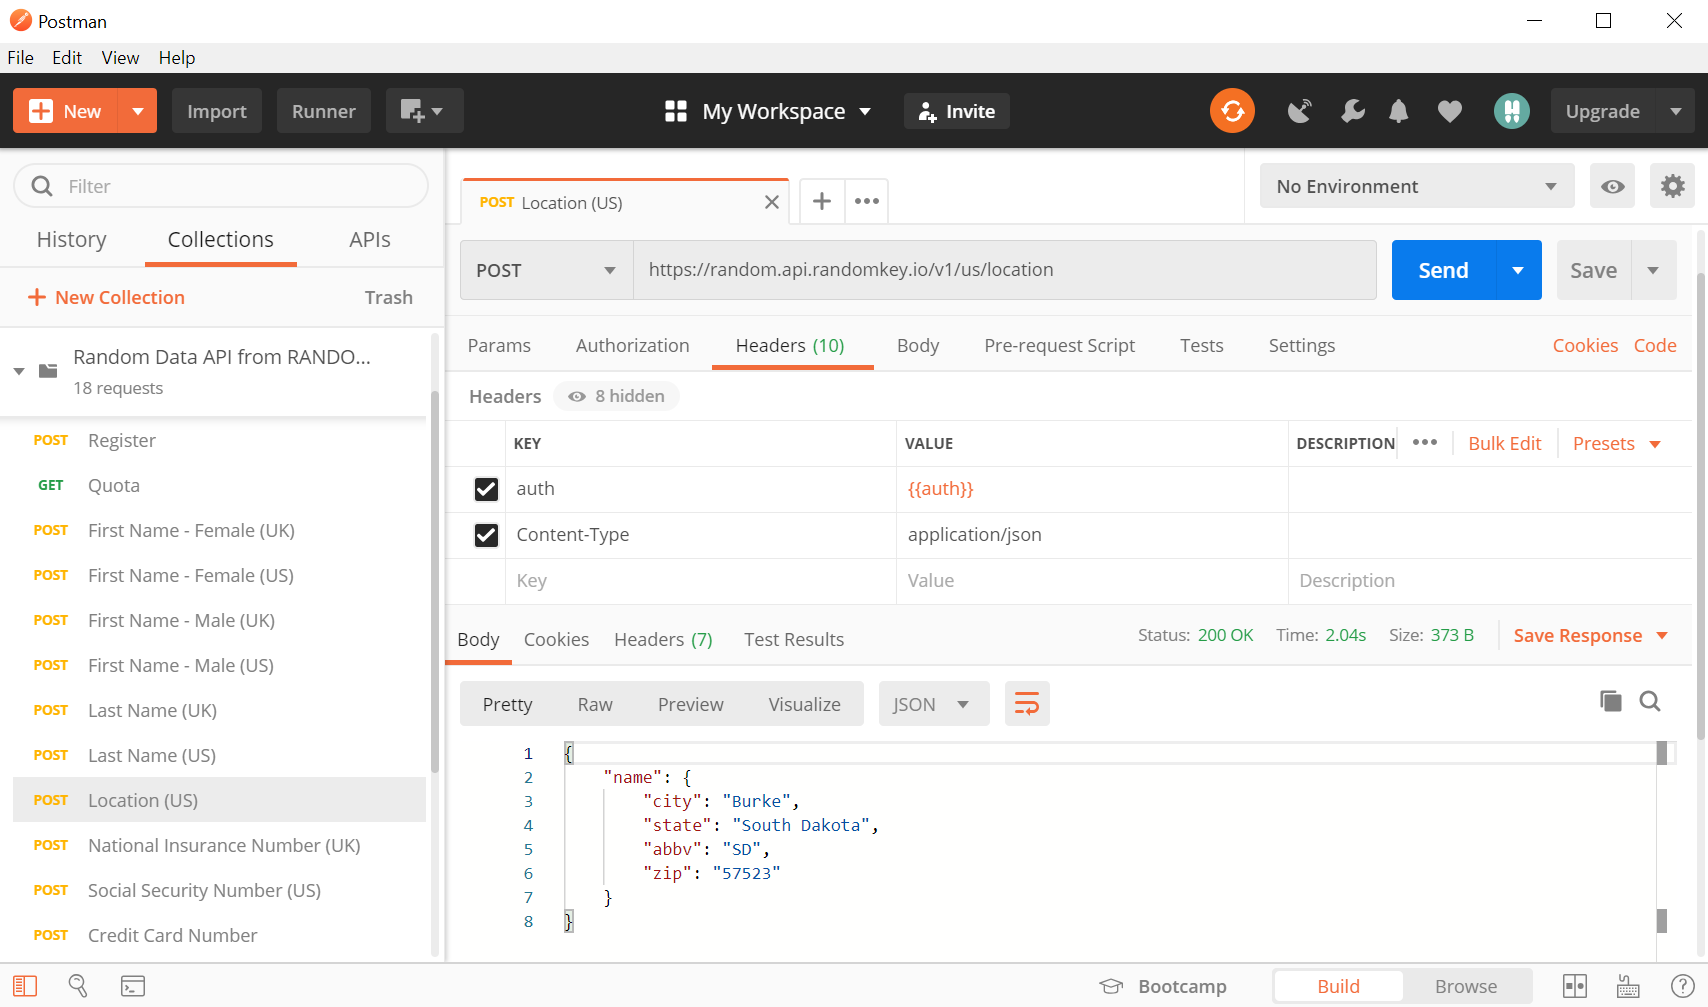Open the Save Response dropdown
The image size is (1708, 1007).
1590,635
